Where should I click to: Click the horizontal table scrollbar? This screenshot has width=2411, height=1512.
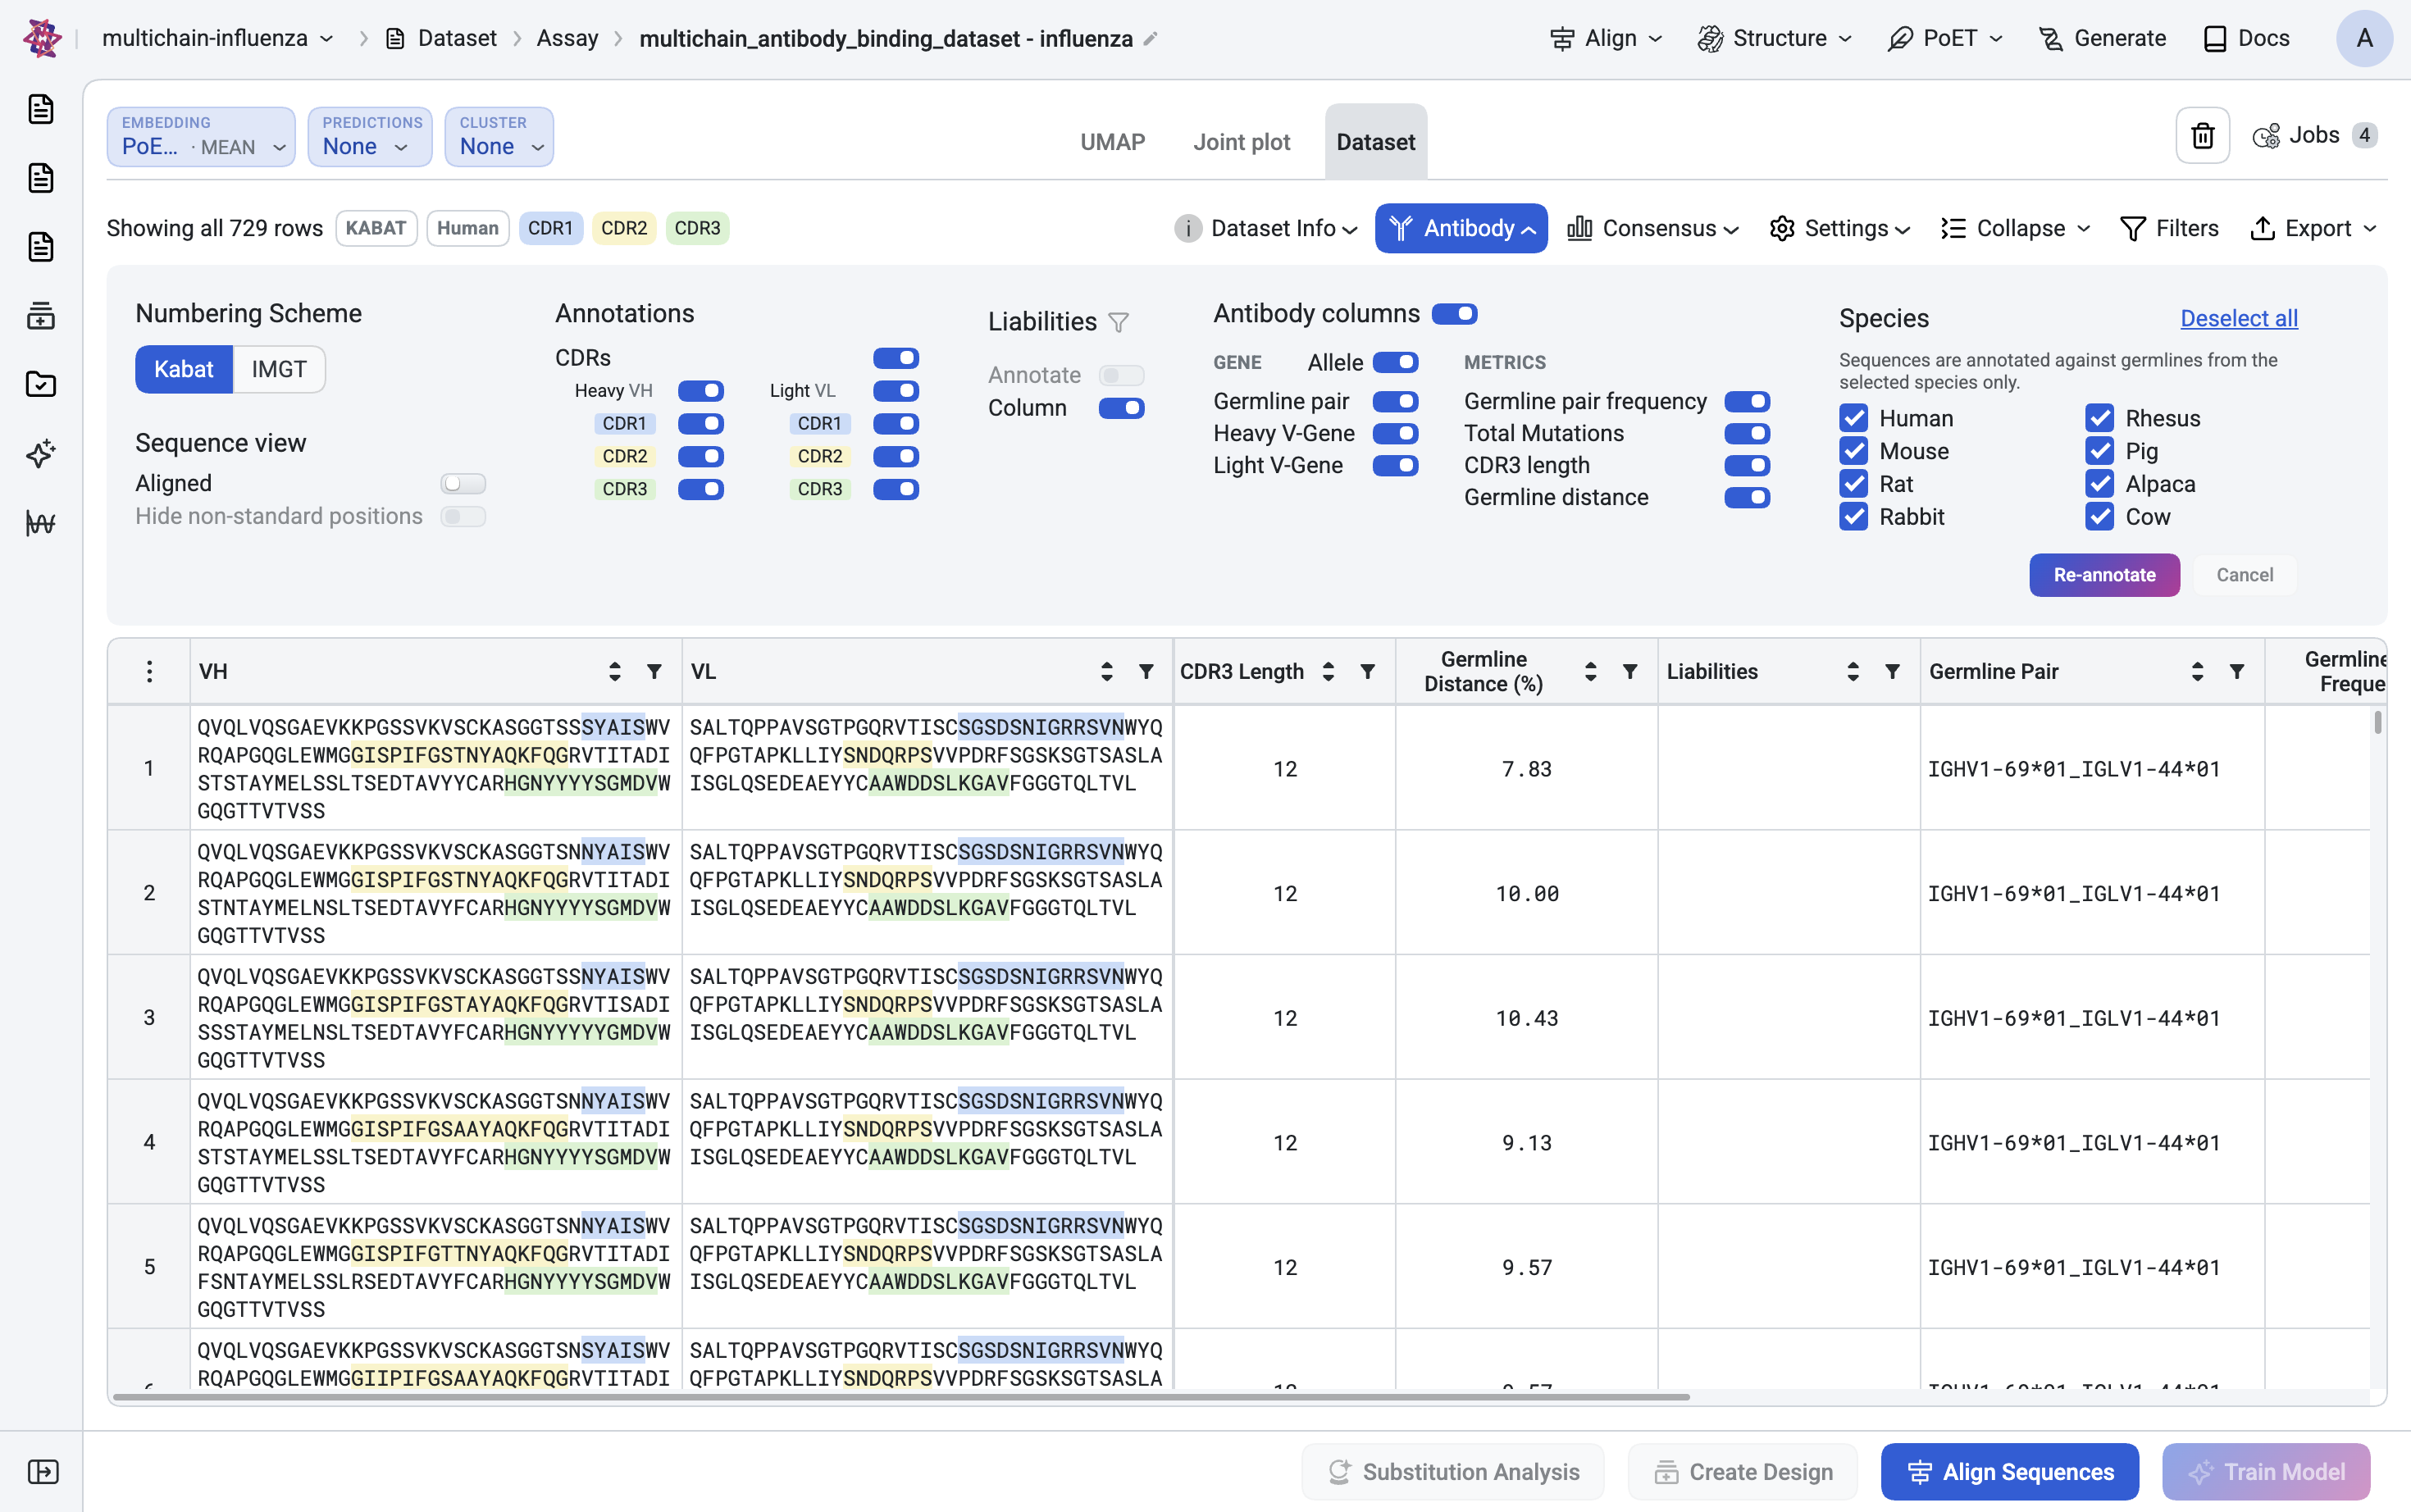coord(901,1397)
